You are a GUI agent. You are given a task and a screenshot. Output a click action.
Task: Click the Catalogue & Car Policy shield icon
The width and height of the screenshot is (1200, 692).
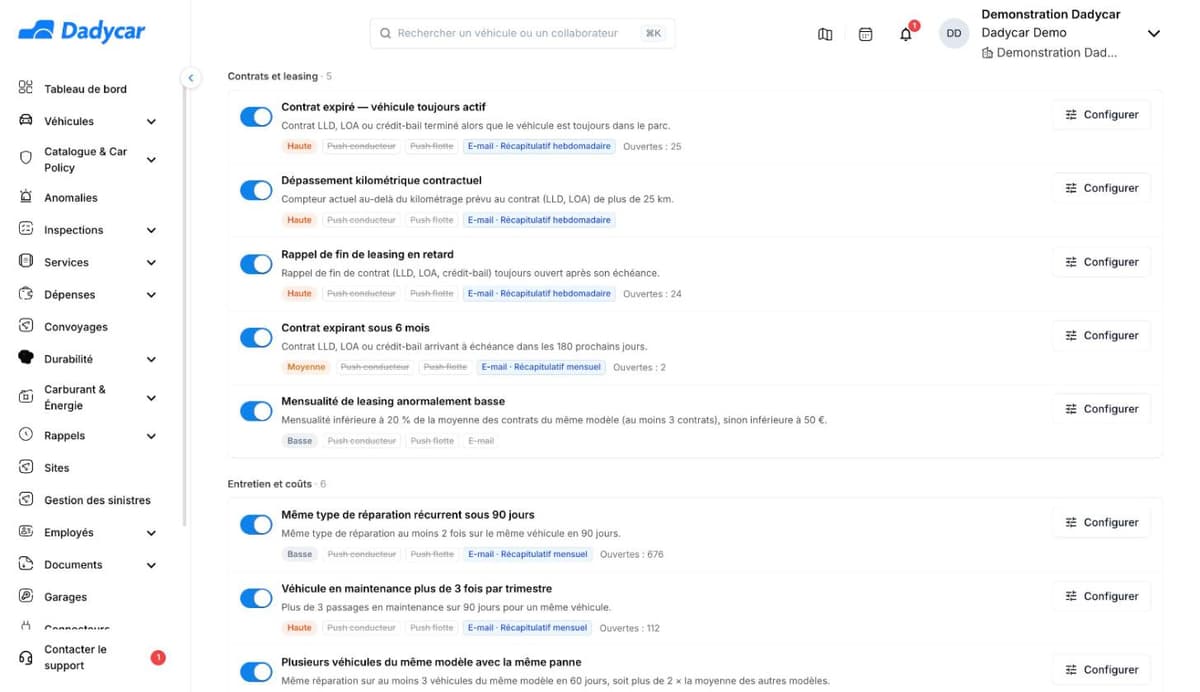(26, 159)
